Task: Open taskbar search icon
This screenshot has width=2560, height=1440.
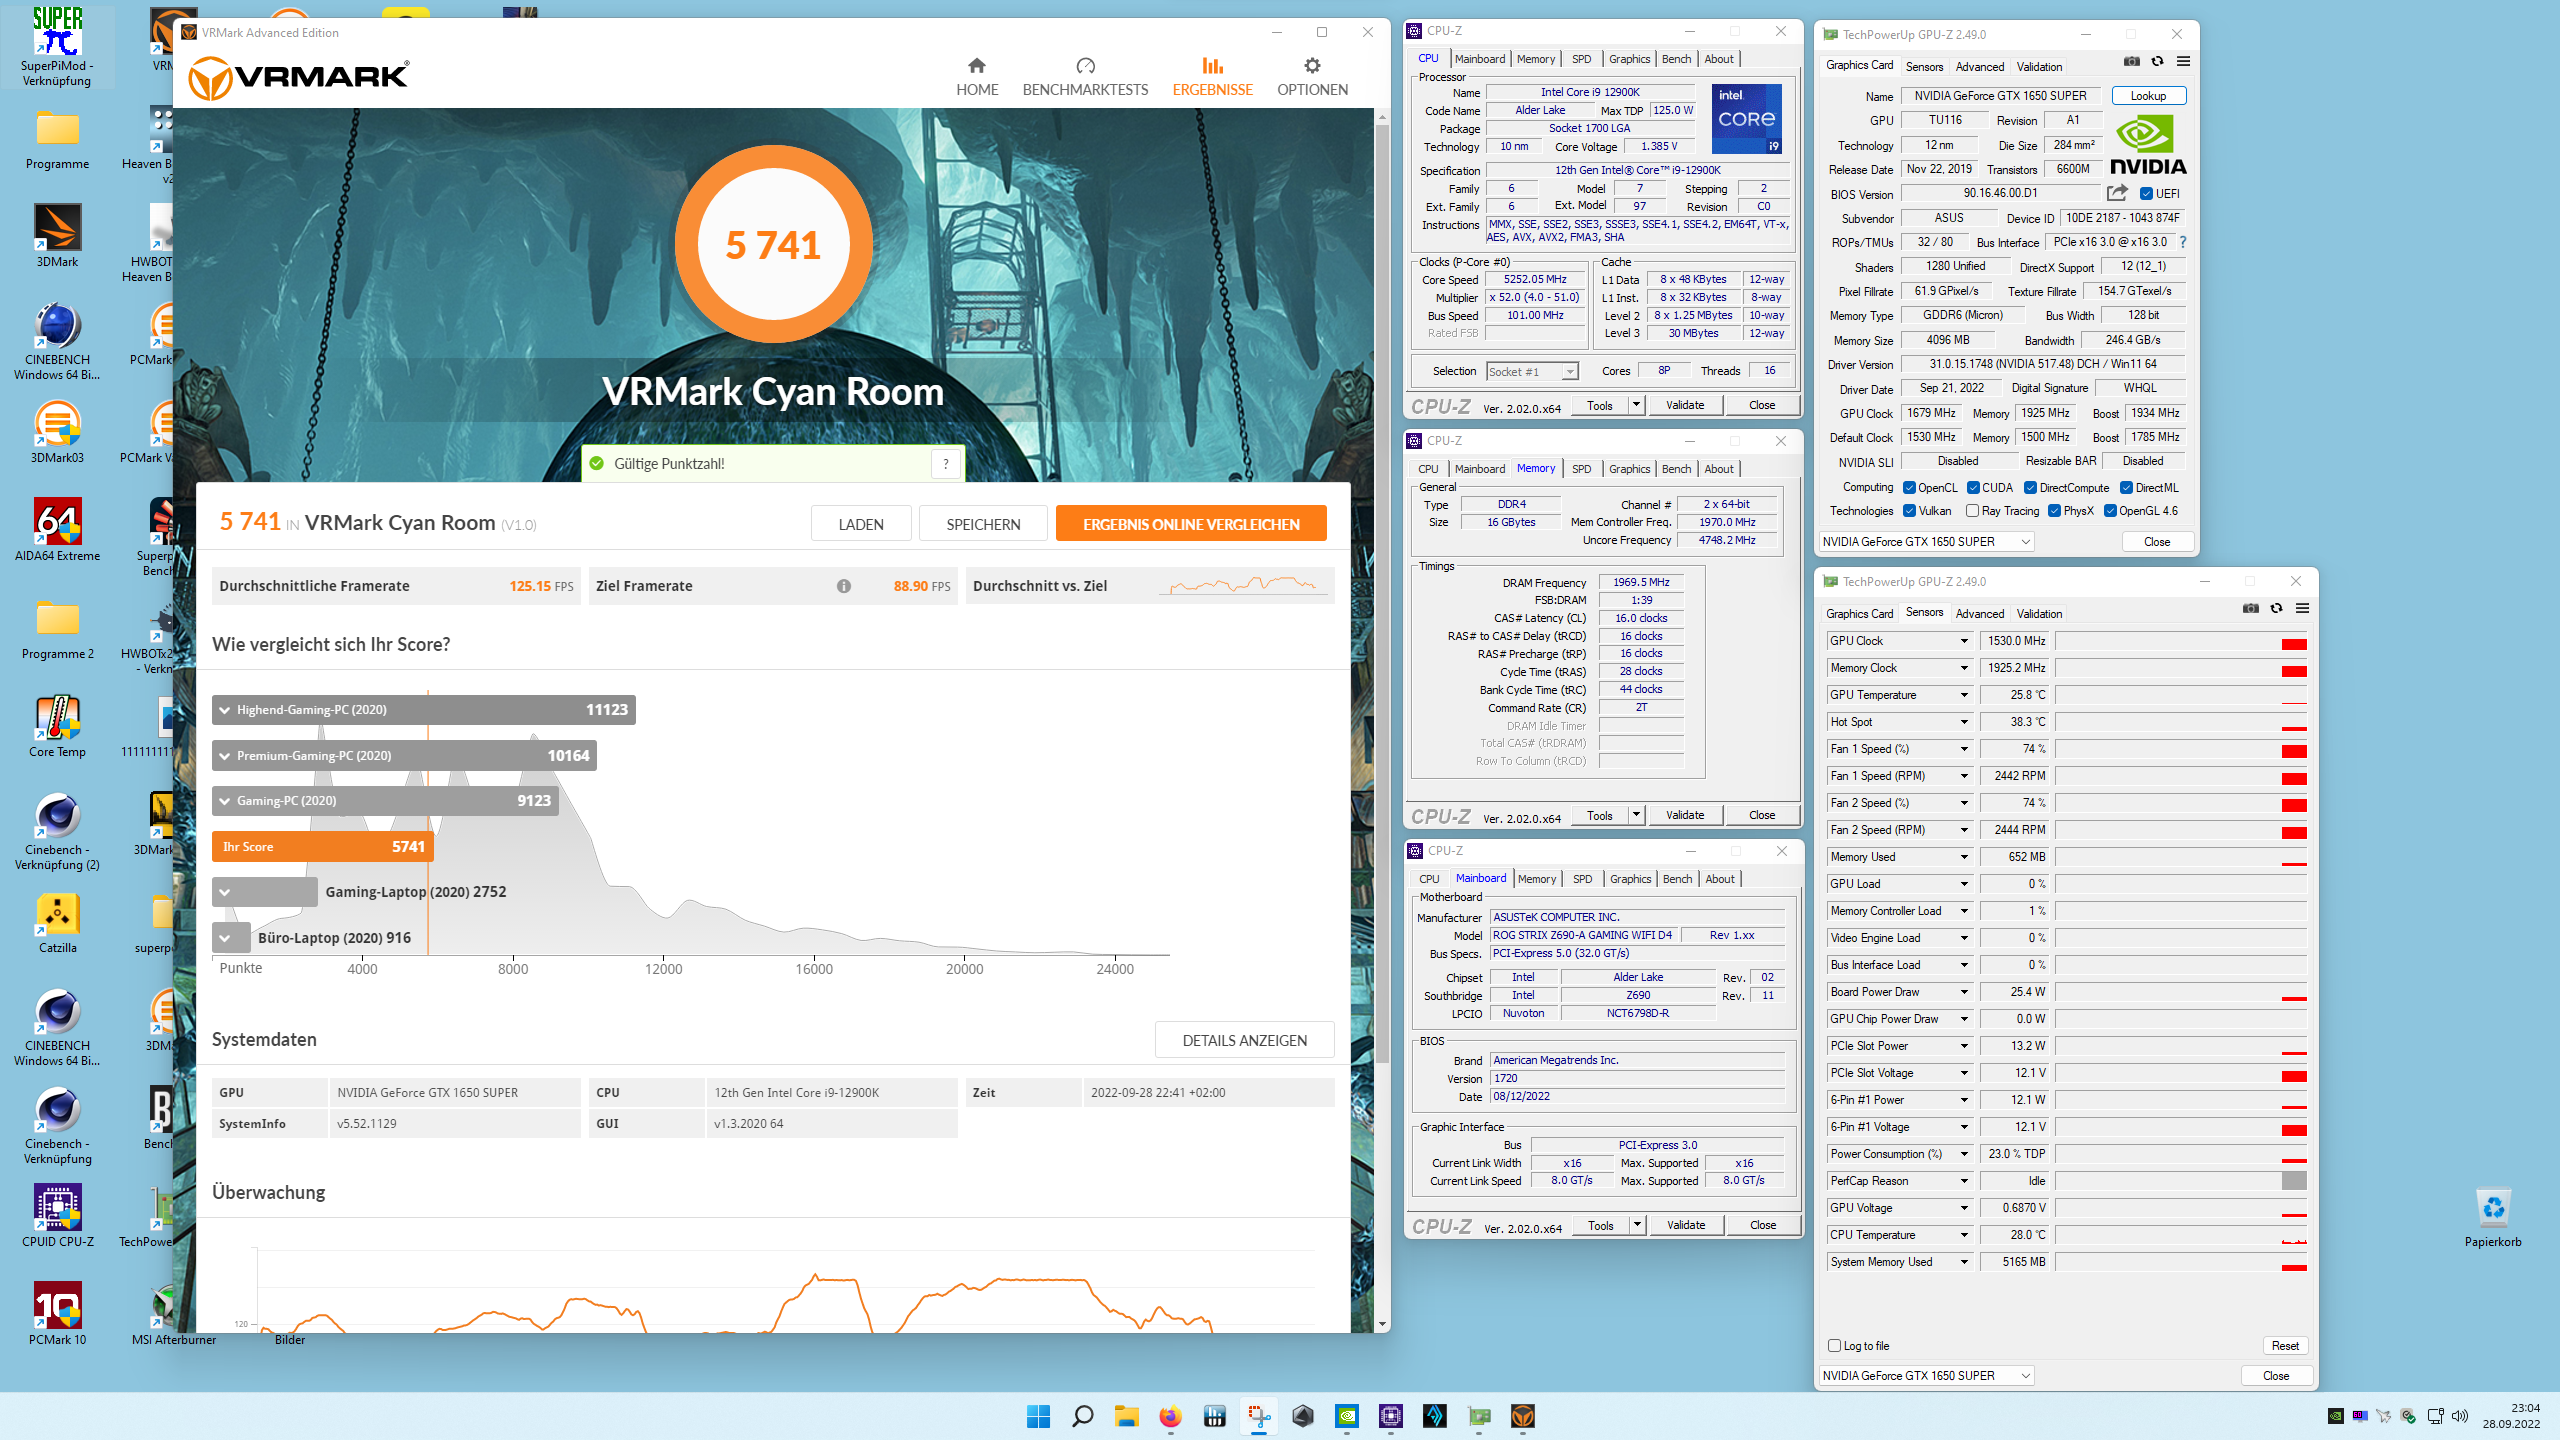Action: (1082, 1416)
